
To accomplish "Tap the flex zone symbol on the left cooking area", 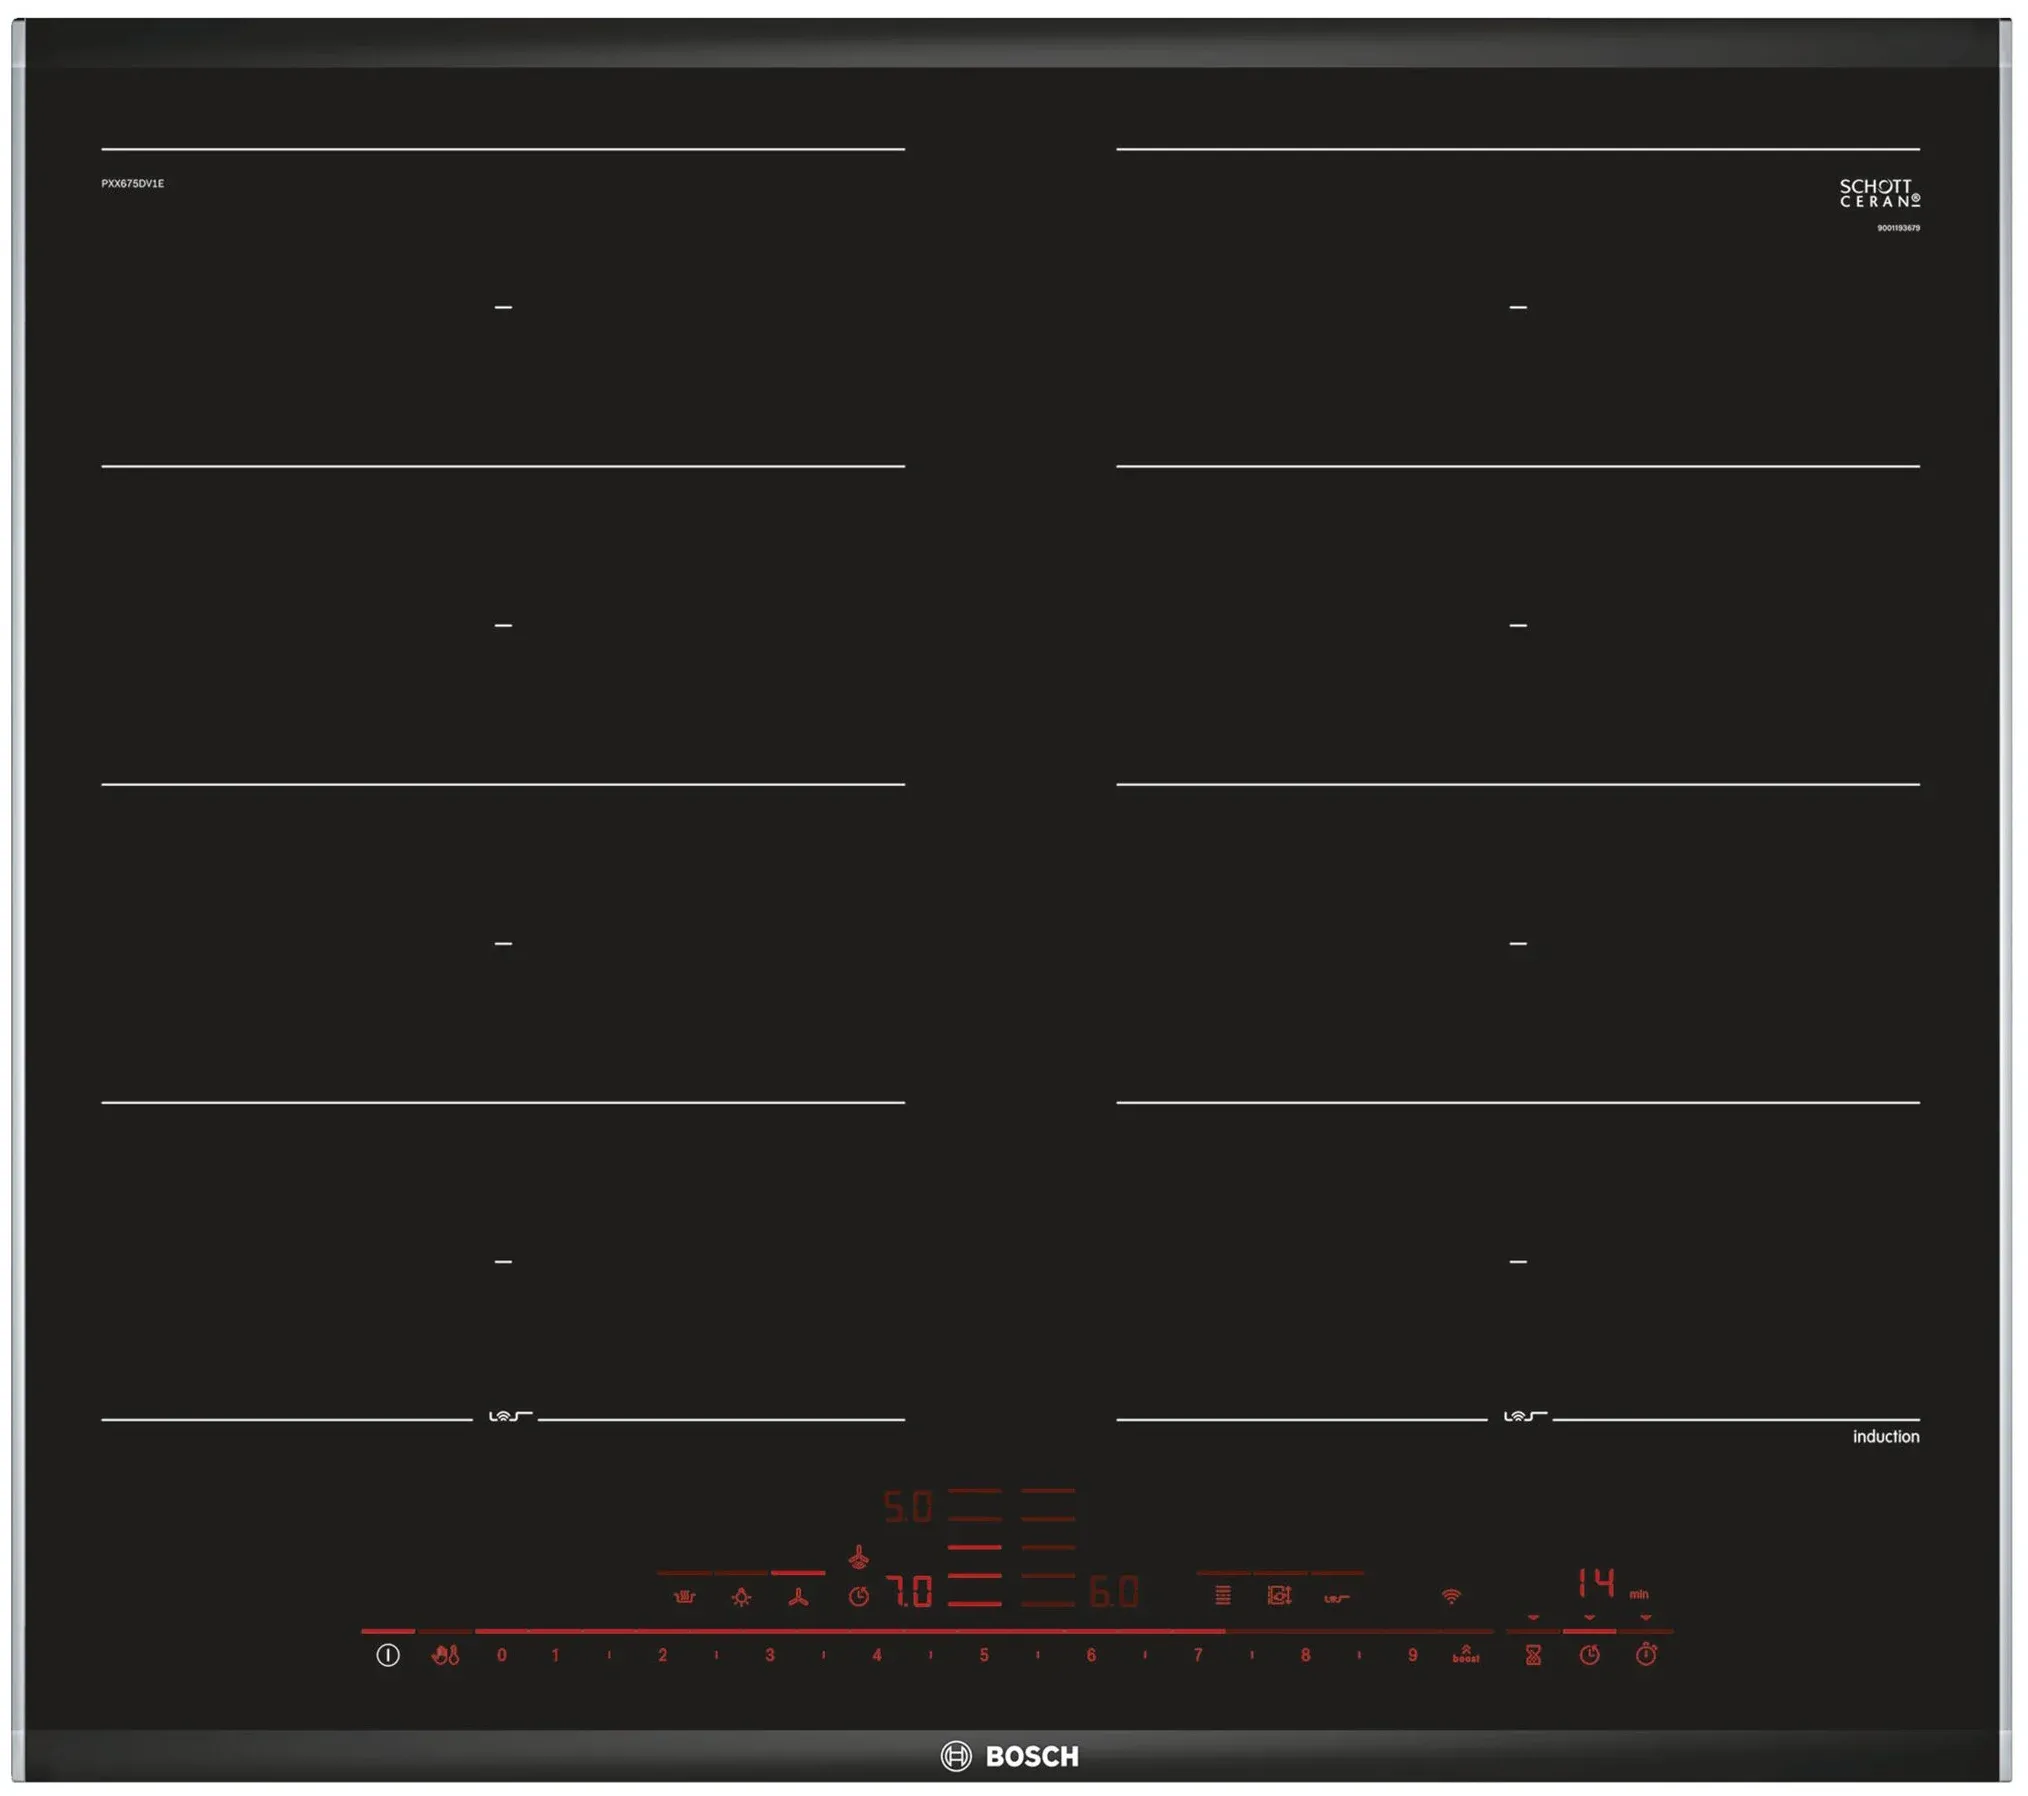I will pos(510,1416).
